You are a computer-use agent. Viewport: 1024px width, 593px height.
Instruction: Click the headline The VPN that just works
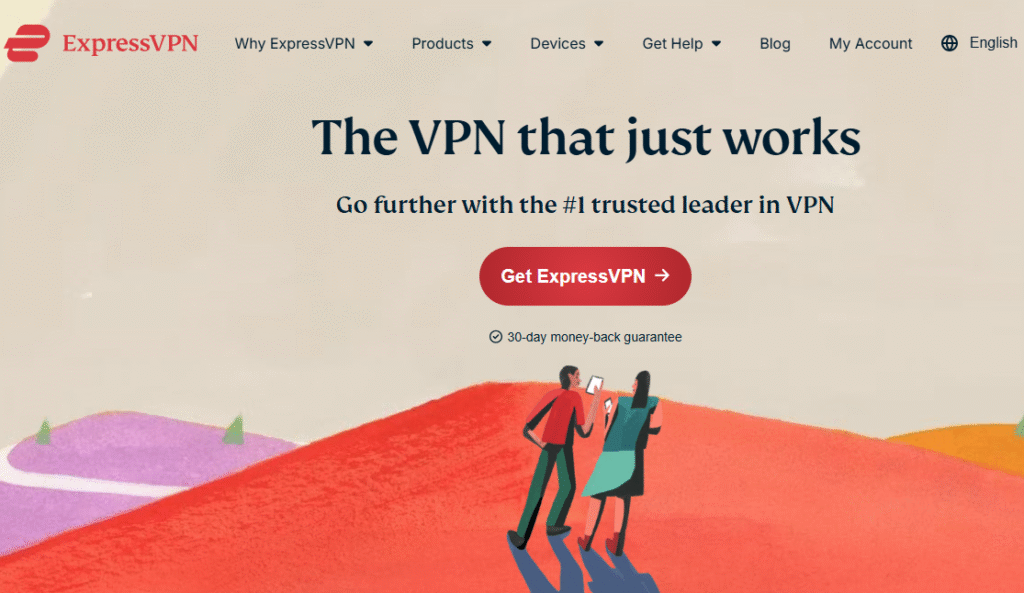(x=586, y=138)
